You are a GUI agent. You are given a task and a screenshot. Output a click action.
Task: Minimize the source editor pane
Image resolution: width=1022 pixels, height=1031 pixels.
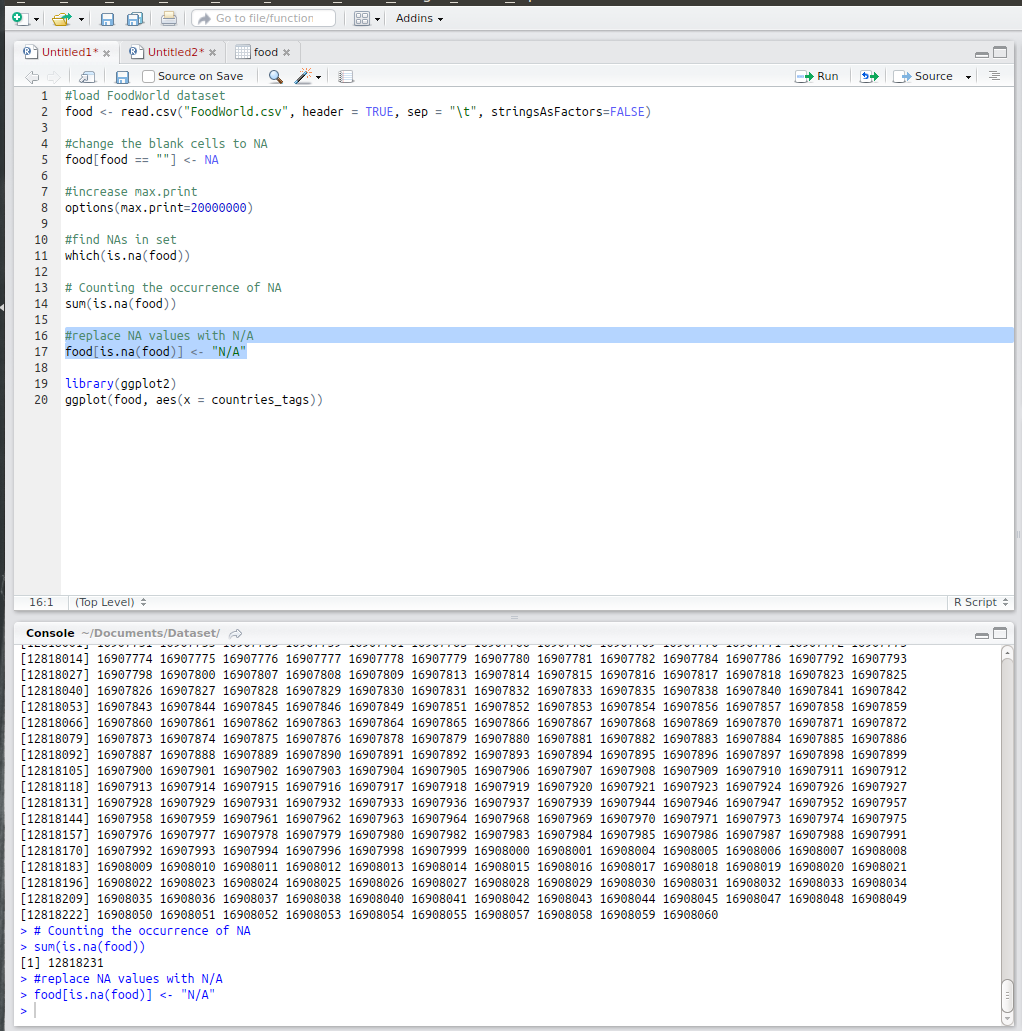point(982,53)
